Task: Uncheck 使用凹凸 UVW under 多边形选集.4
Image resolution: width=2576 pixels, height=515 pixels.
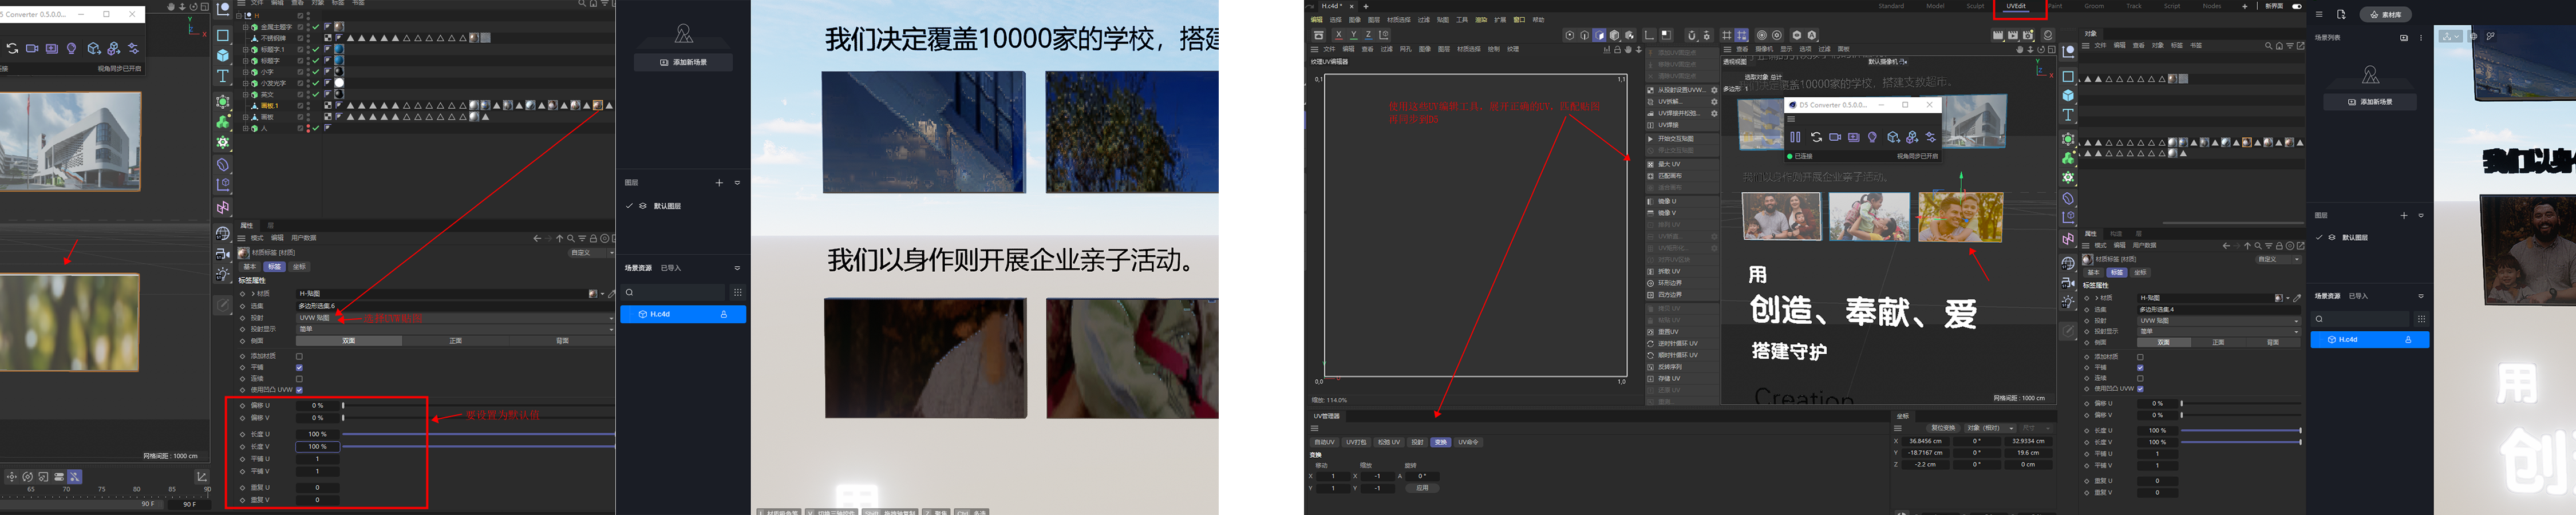Action: point(2140,388)
